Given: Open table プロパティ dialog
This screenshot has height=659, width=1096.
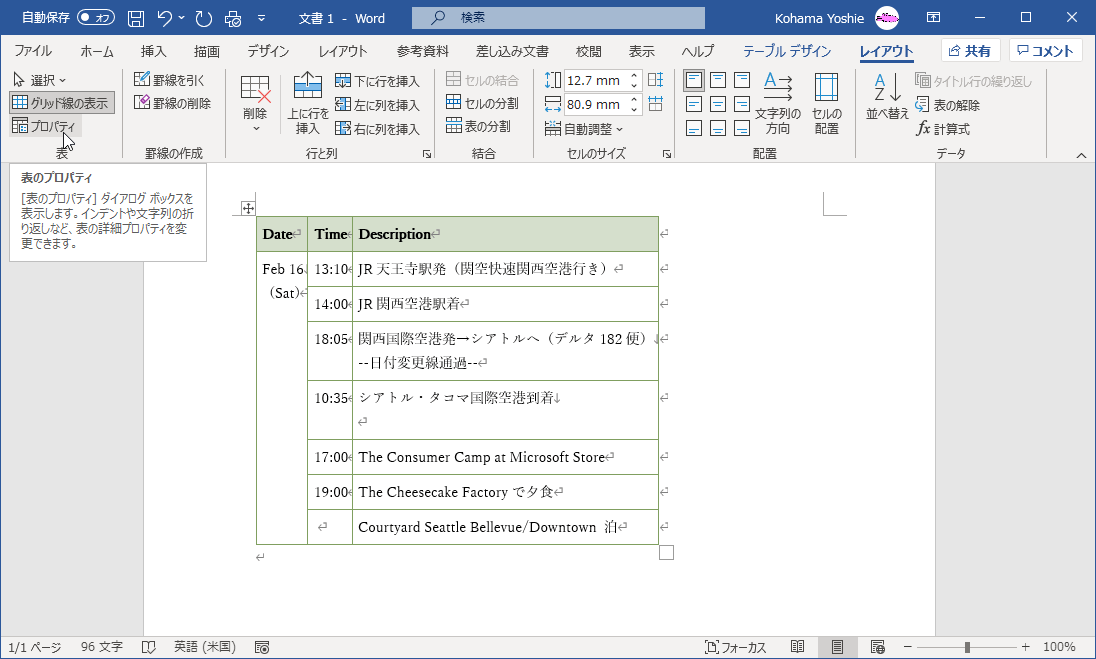Looking at the screenshot, I should pyautogui.click(x=45, y=126).
